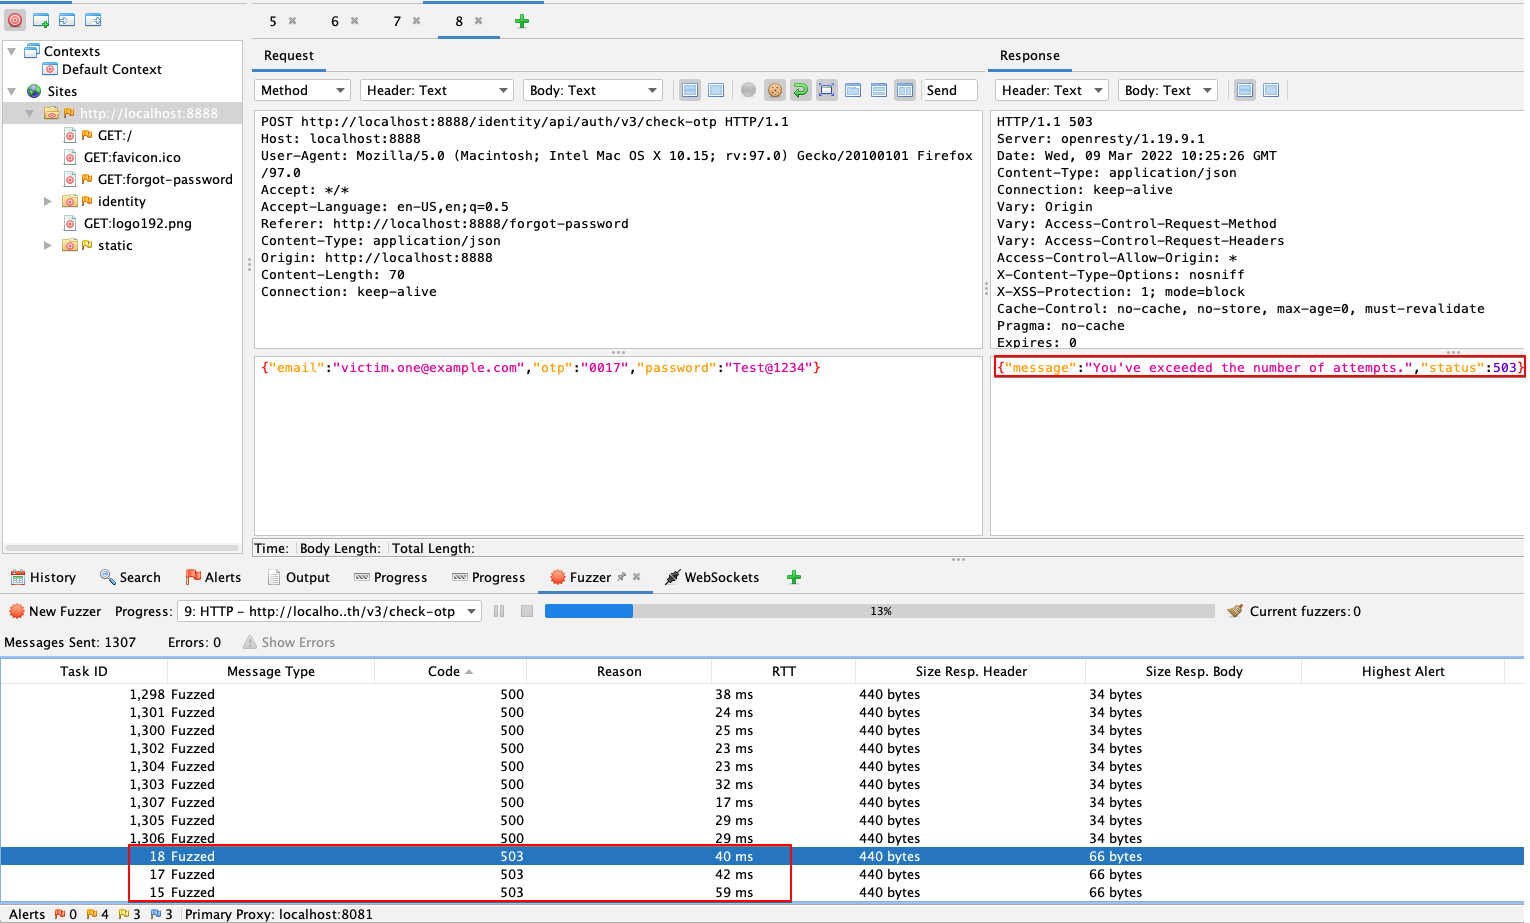This screenshot has width=1530, height=923.
Task: Stop the fuzzer with square button
Action: 527,611
